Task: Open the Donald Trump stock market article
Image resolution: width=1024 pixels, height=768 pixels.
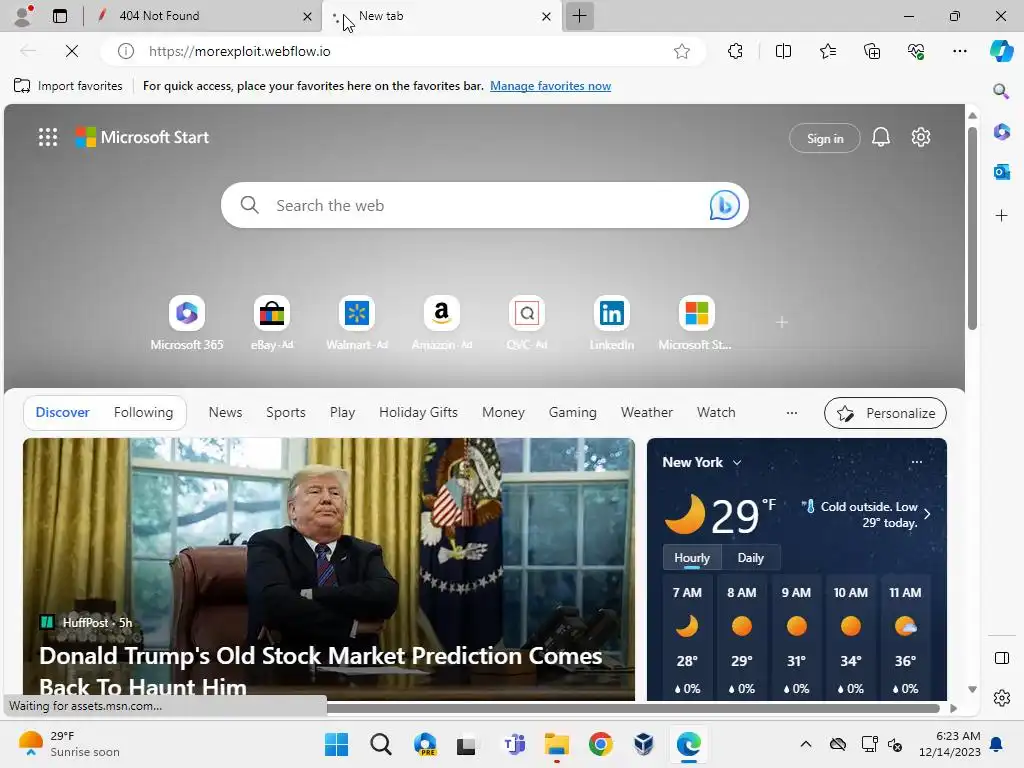Action: point(328,569)
